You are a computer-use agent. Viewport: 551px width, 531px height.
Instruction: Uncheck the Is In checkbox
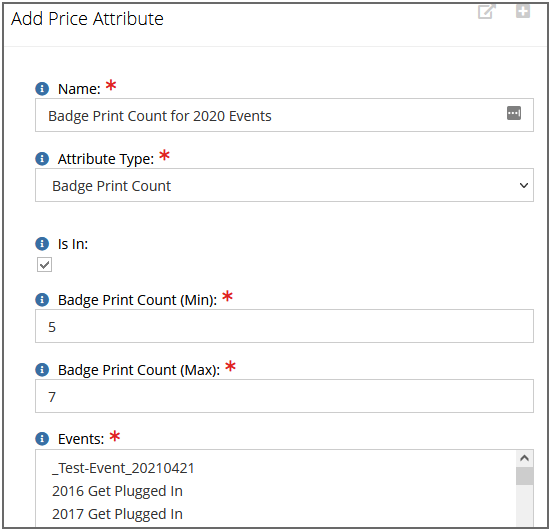click(x=44, y=265)
